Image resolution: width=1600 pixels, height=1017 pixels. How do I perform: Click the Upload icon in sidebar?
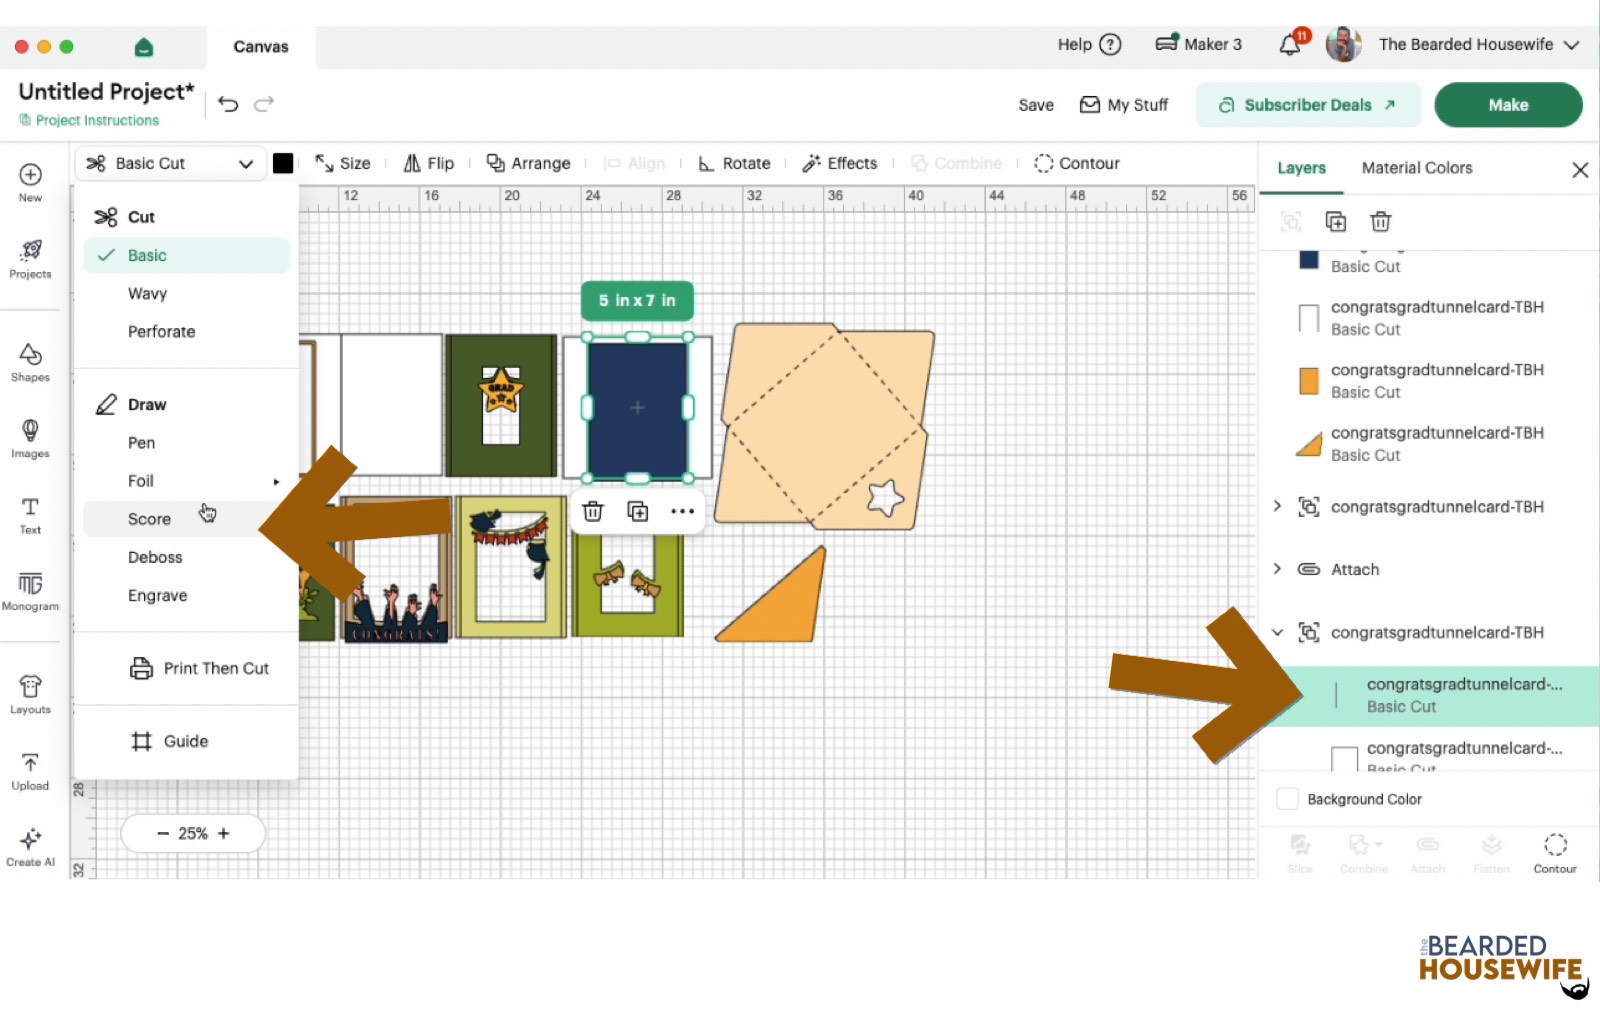pyautogui.click(x=30, y=771)
